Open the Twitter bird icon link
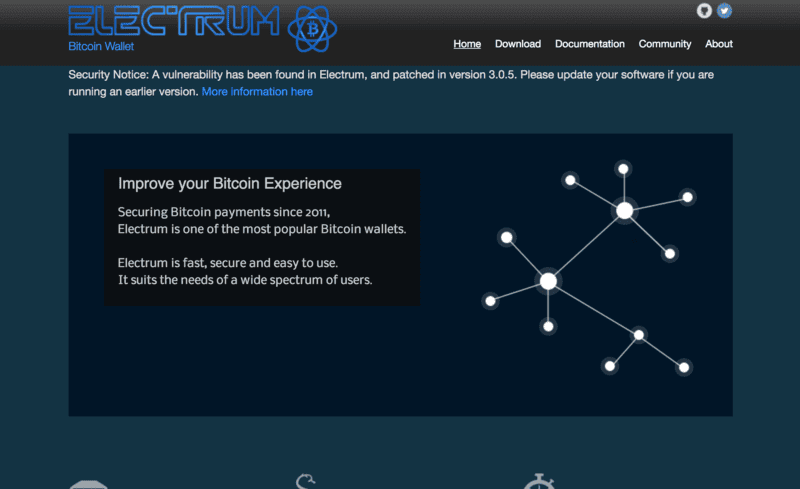The image size is (800, 489). (724, 11)
